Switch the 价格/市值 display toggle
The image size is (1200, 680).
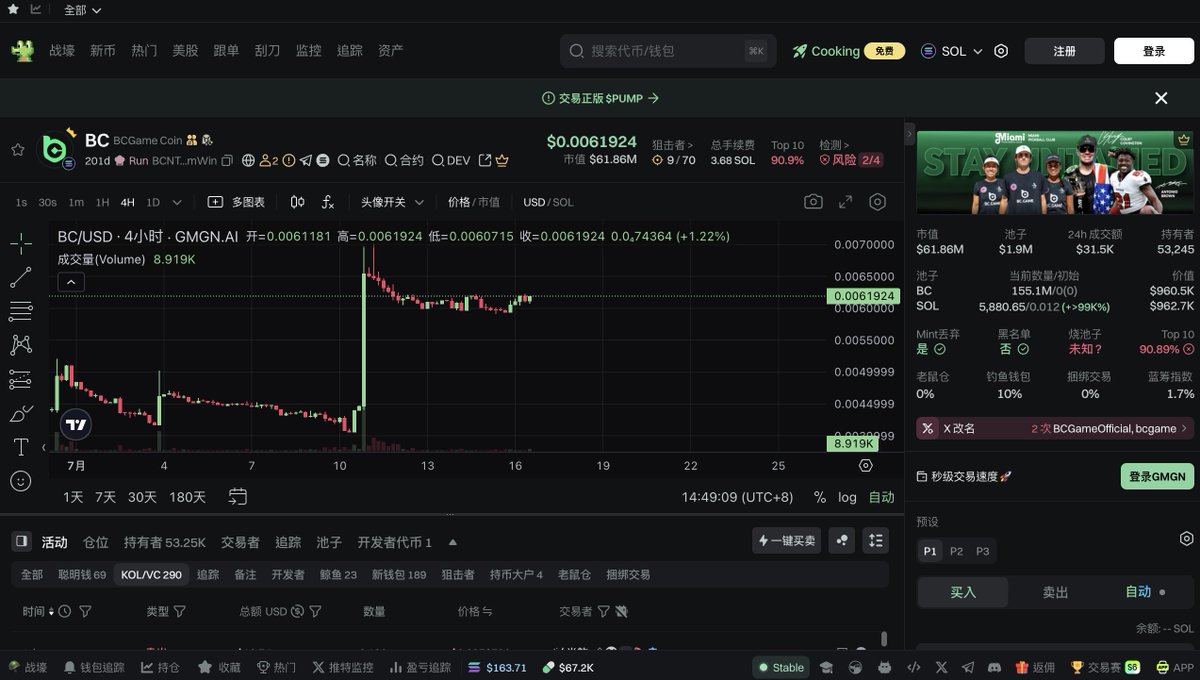pyautogui.click(x=474, y=202)
